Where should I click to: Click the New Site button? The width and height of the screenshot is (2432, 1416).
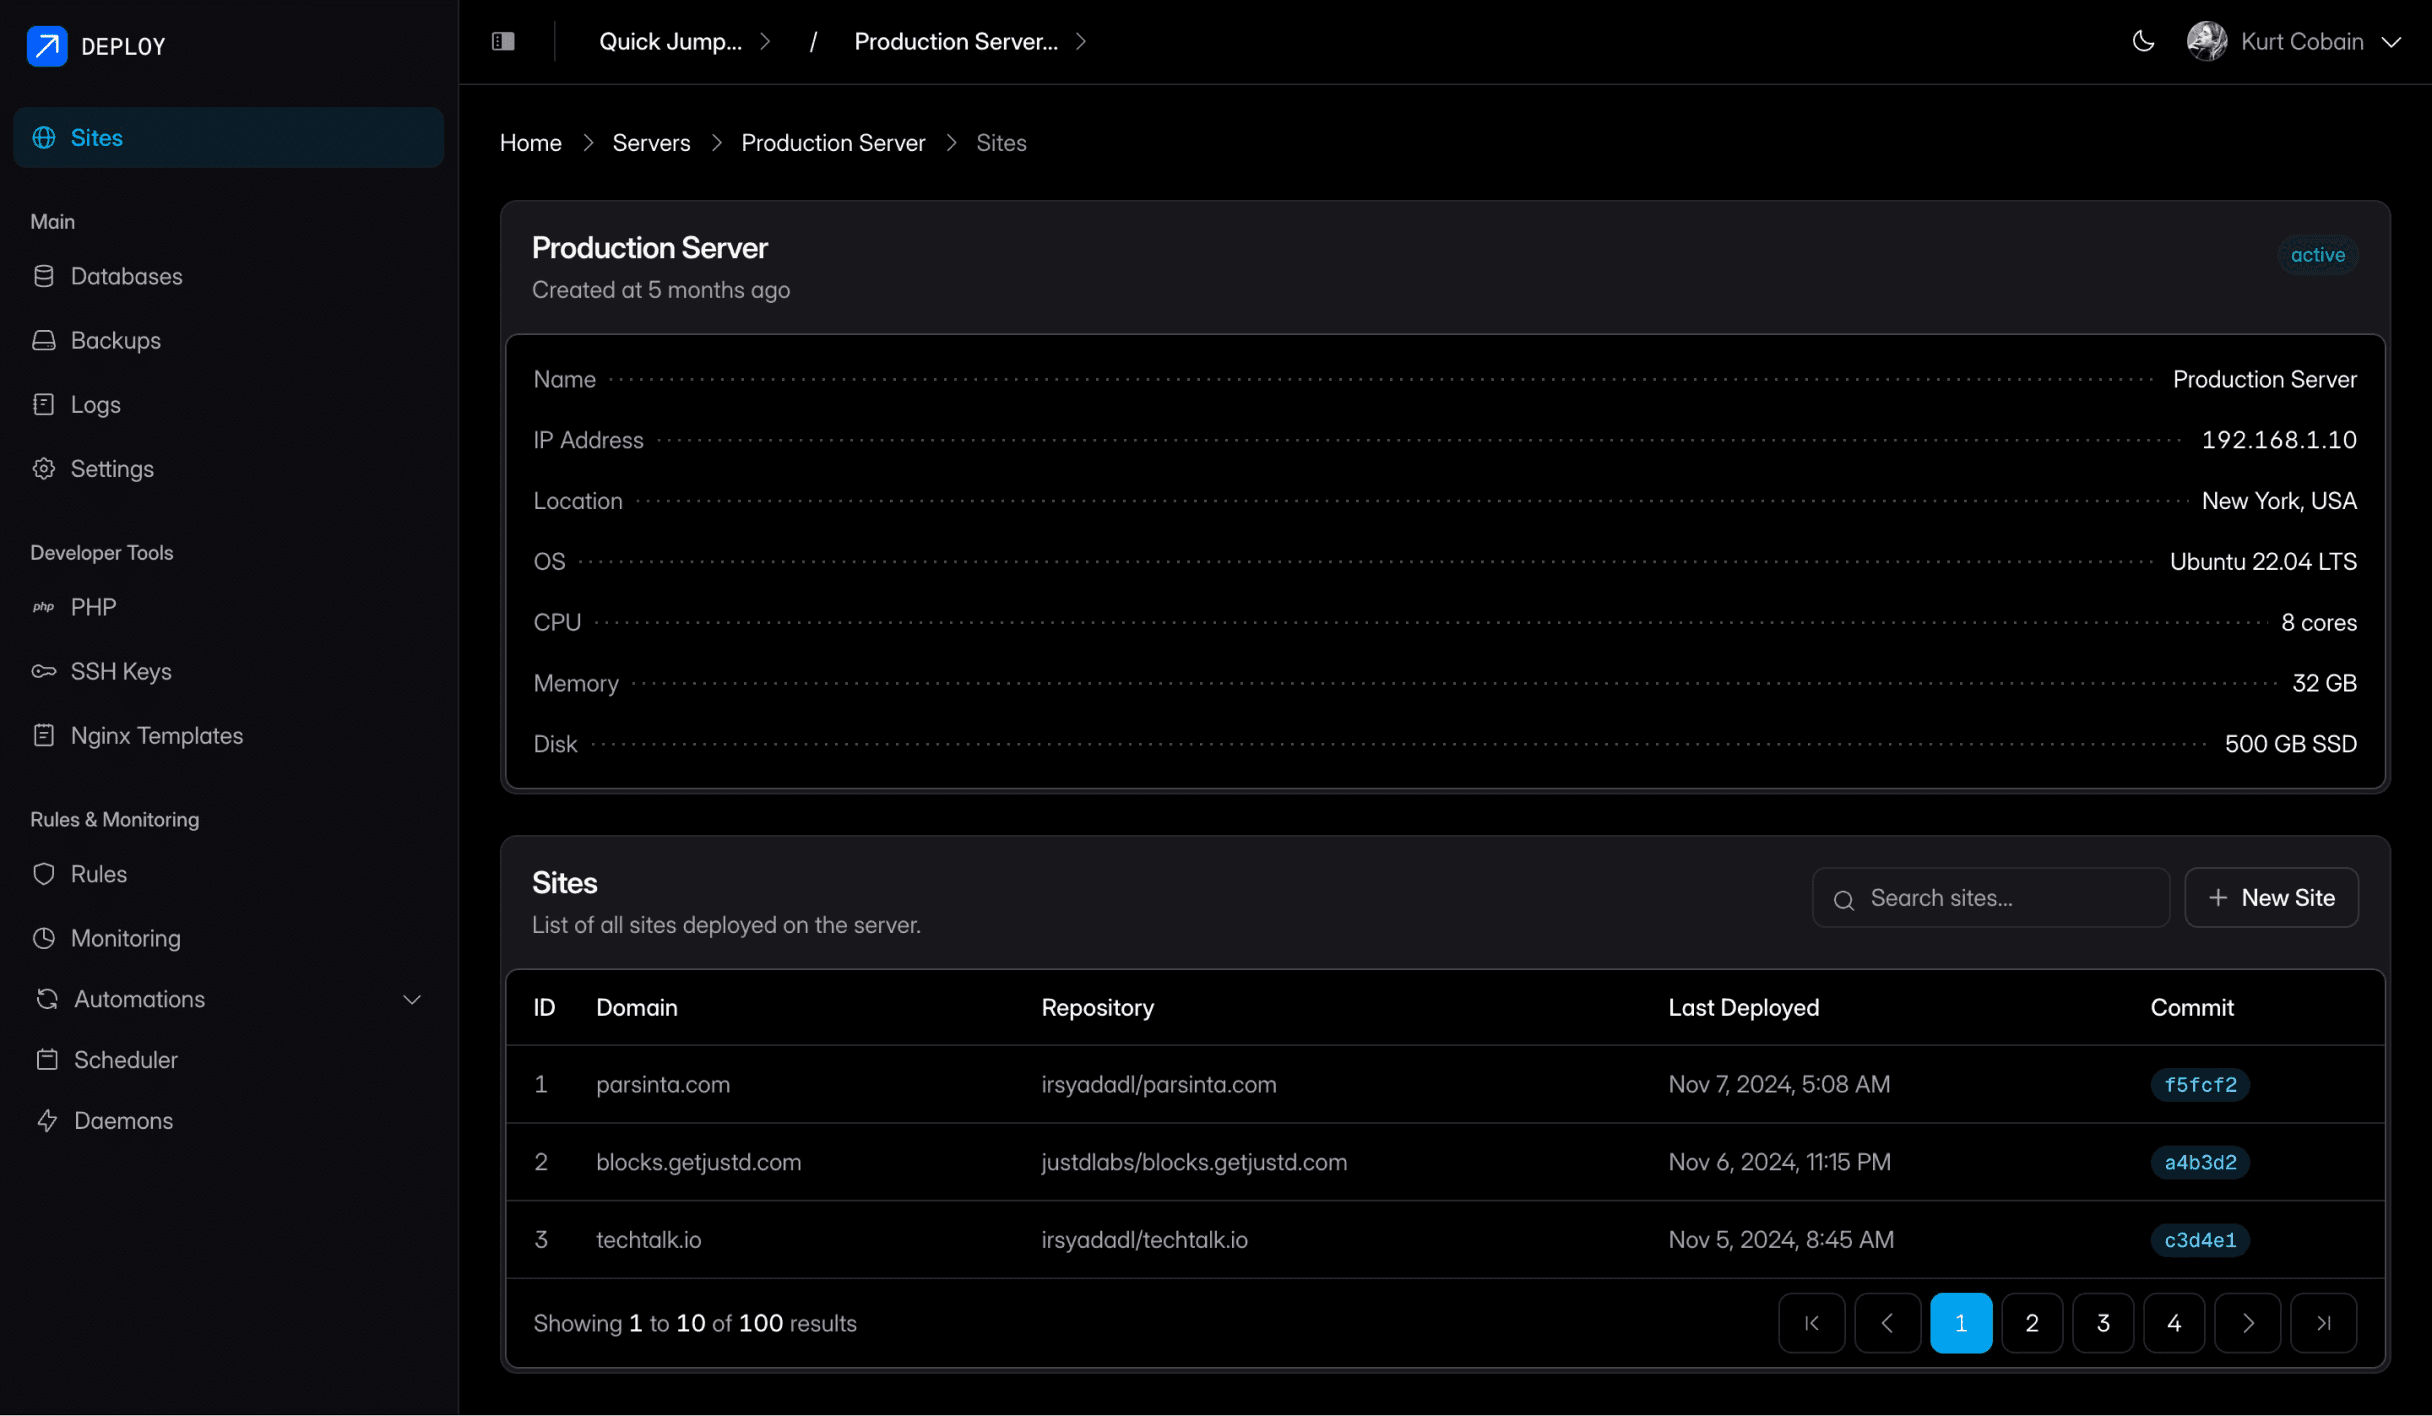pyautogui.click(x=2271, y=898)
